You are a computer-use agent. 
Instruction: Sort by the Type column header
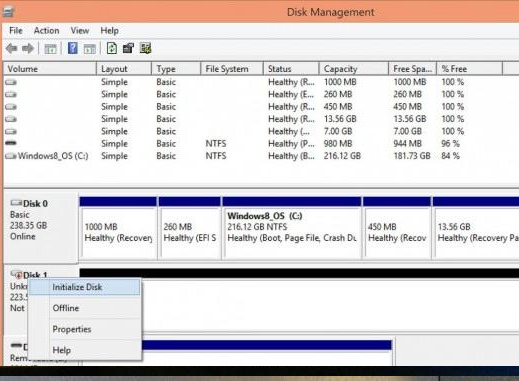tap(176, 69)
